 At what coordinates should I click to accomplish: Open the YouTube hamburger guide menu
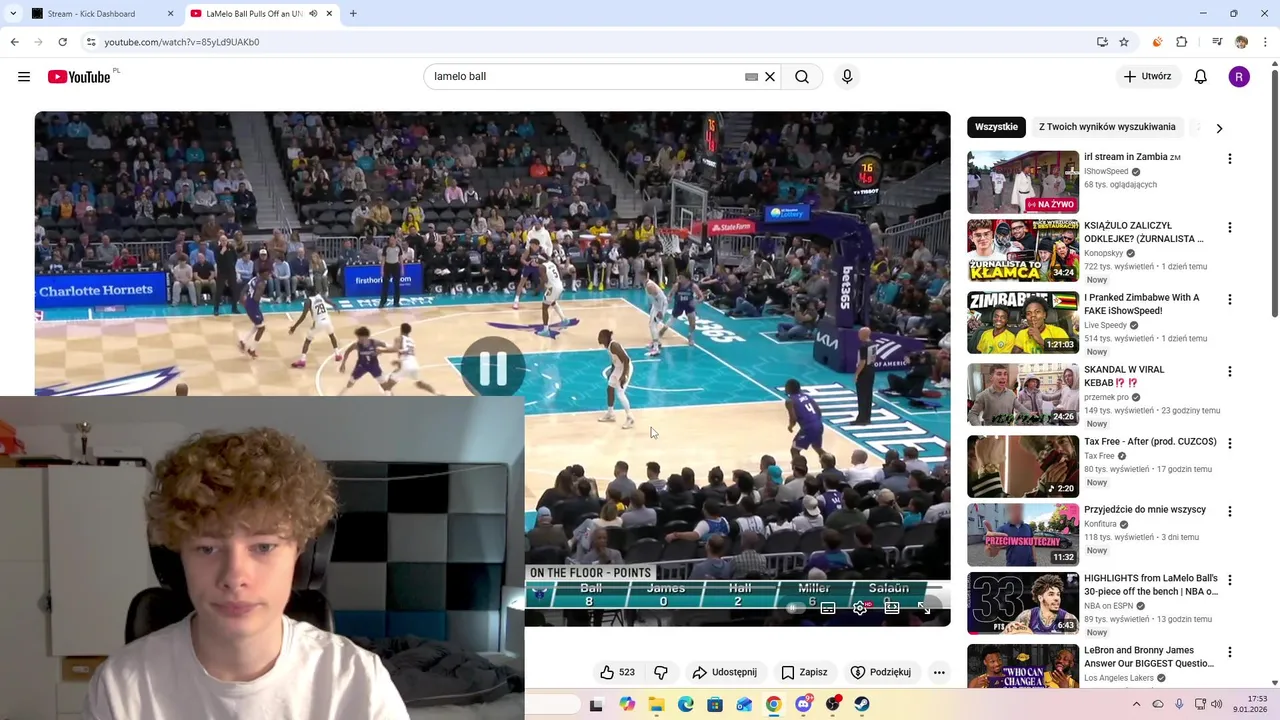24,77
